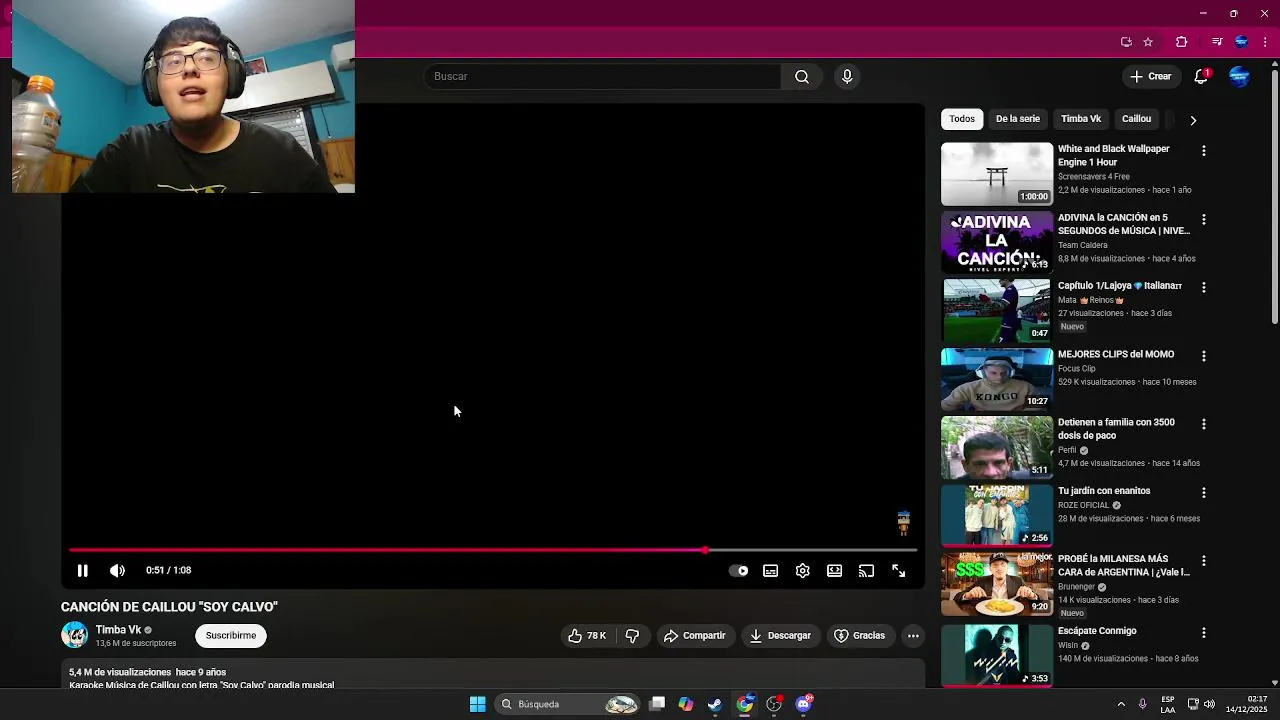Viewport: 1280px width, 720px height.
Task: Open Discord from the taskbar
Action: (804, 704)
